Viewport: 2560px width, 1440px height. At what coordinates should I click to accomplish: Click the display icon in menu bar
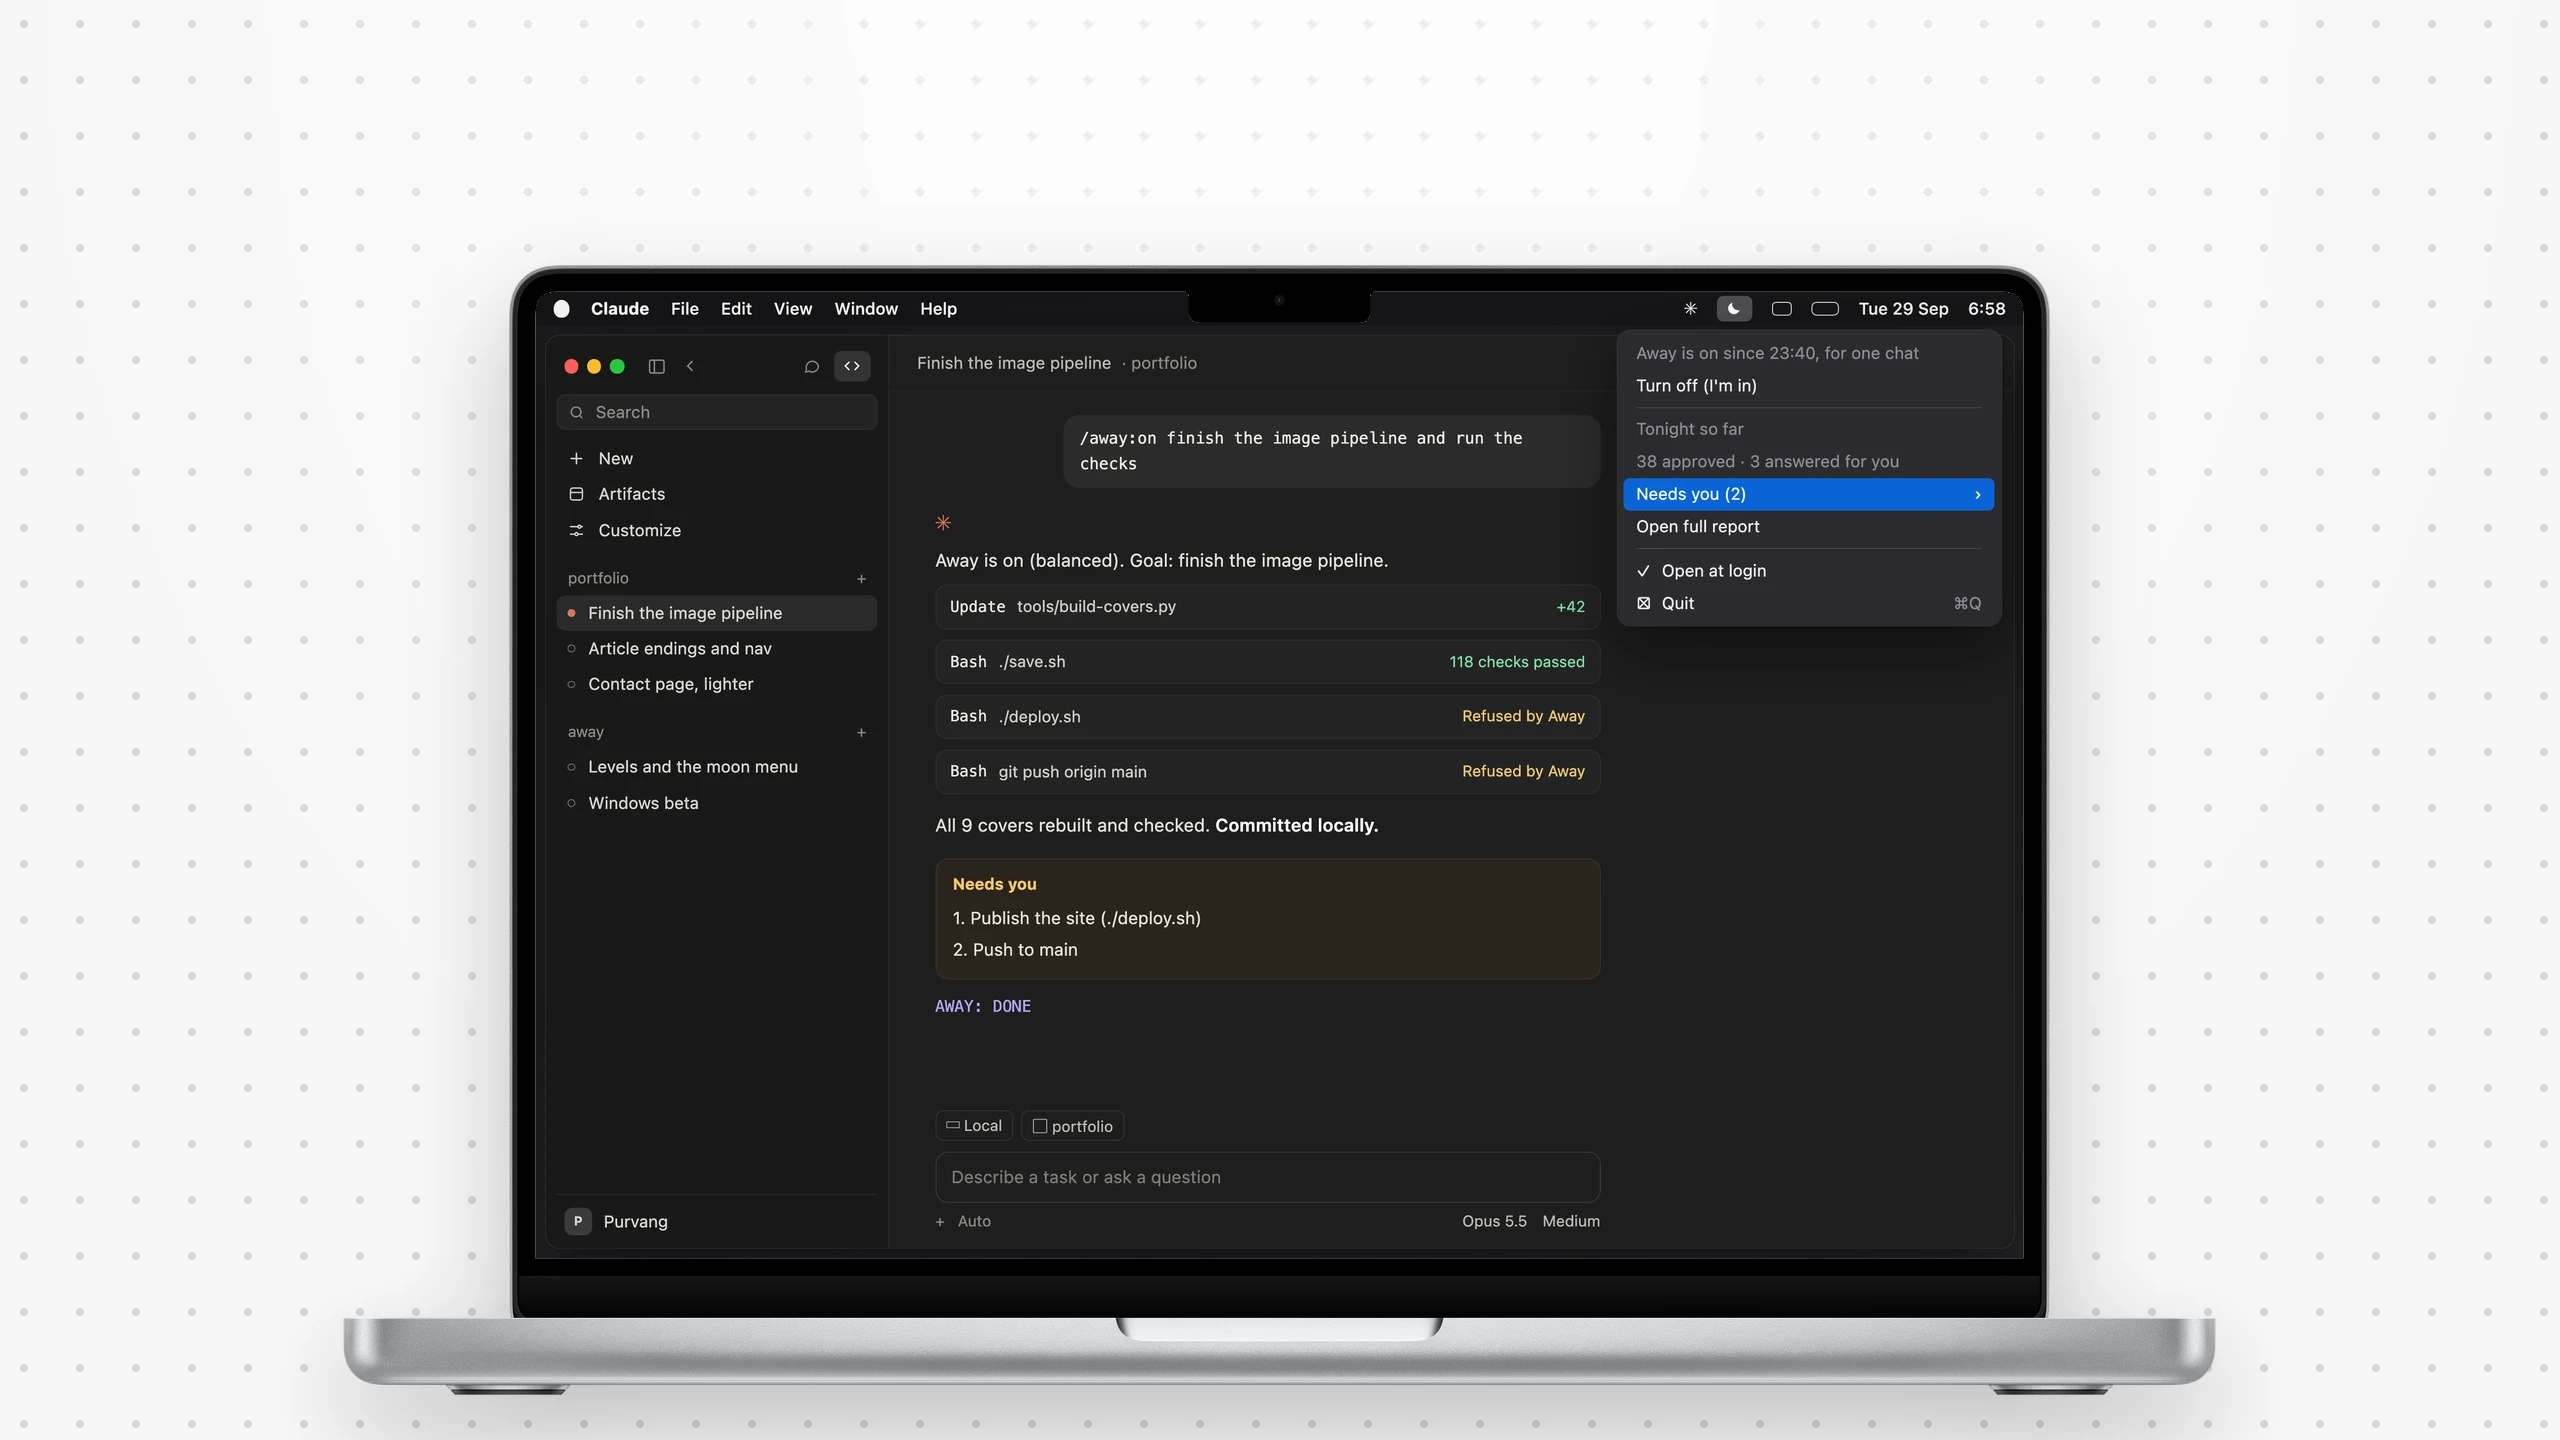(1781, 309)
